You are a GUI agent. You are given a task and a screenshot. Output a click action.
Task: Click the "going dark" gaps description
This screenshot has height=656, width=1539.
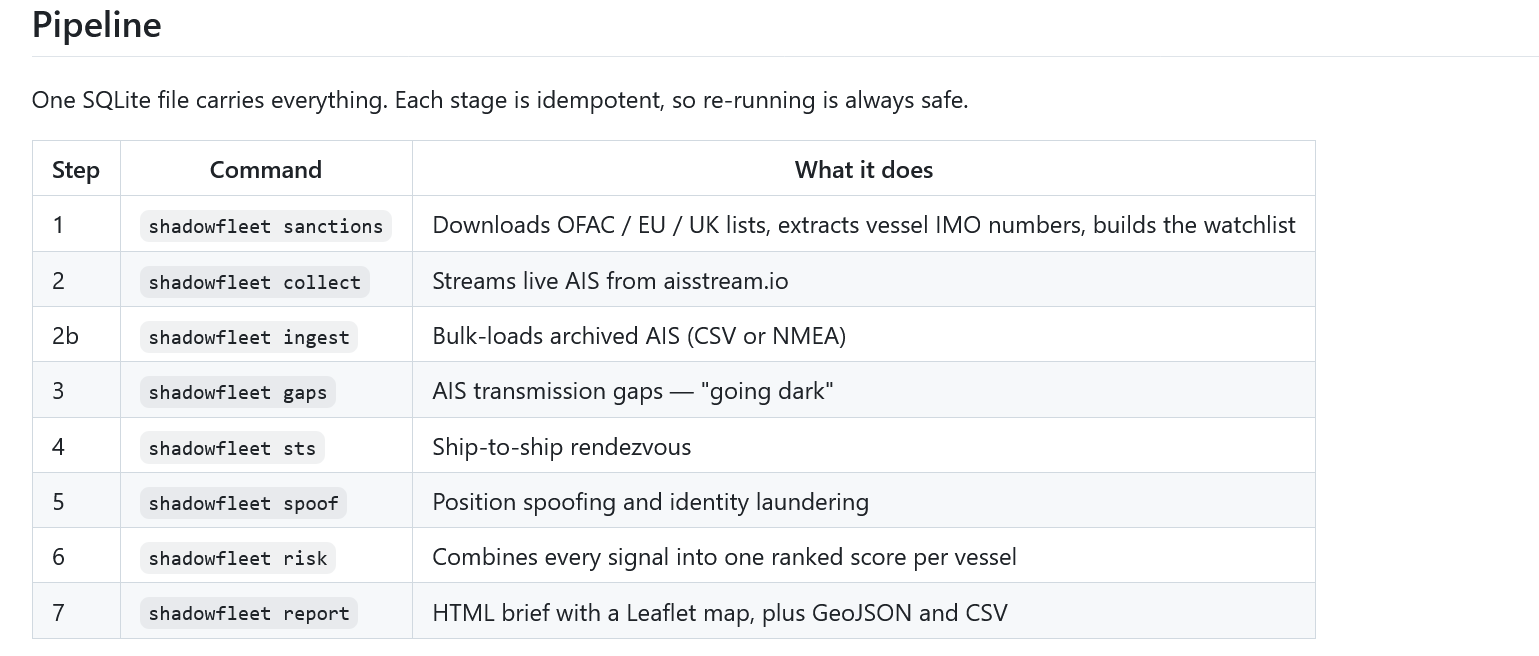point(633,391)
